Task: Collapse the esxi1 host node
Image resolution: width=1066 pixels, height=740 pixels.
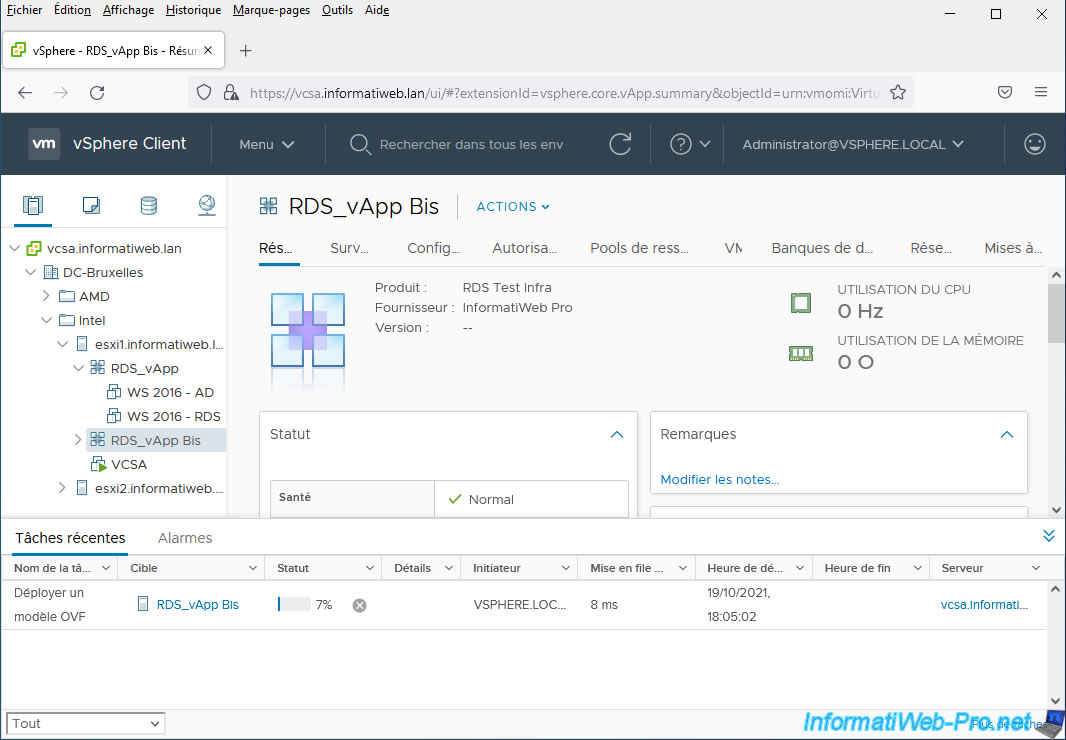Action: [63, 345]
